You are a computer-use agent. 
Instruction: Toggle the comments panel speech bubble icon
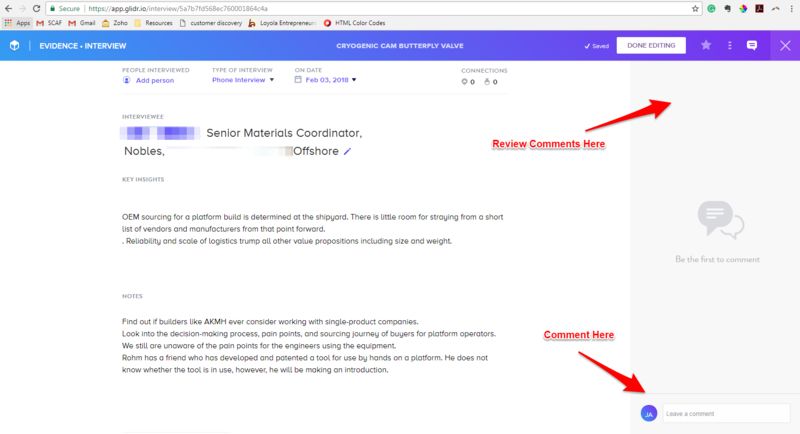pos(752,45)
